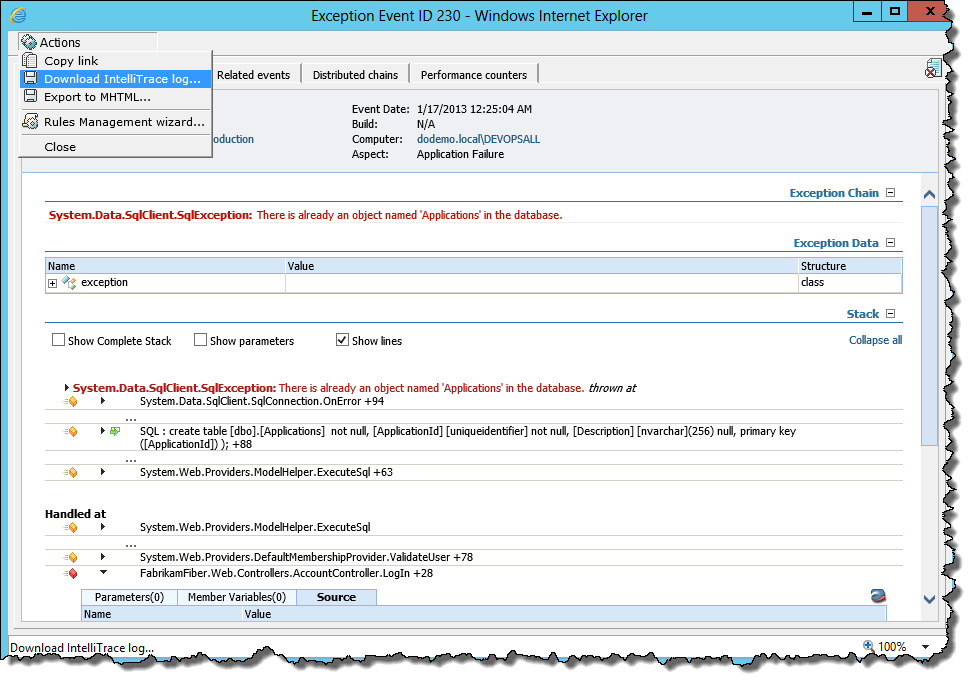Click the Export to MHTML floppy disk icon
The width and height of the screenshot is (974, 682).
pos(30,97)
